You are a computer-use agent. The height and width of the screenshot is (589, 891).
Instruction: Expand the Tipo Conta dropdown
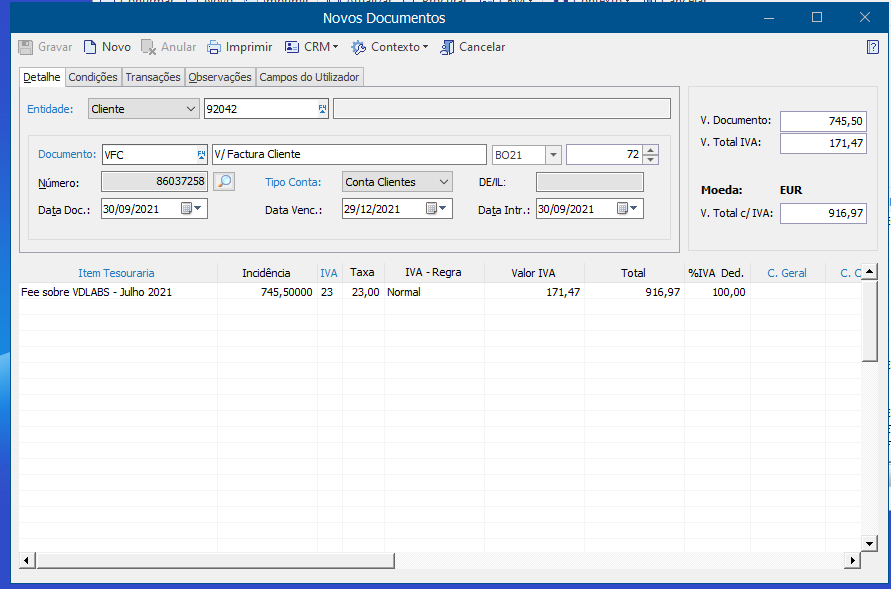click(443, 182)
